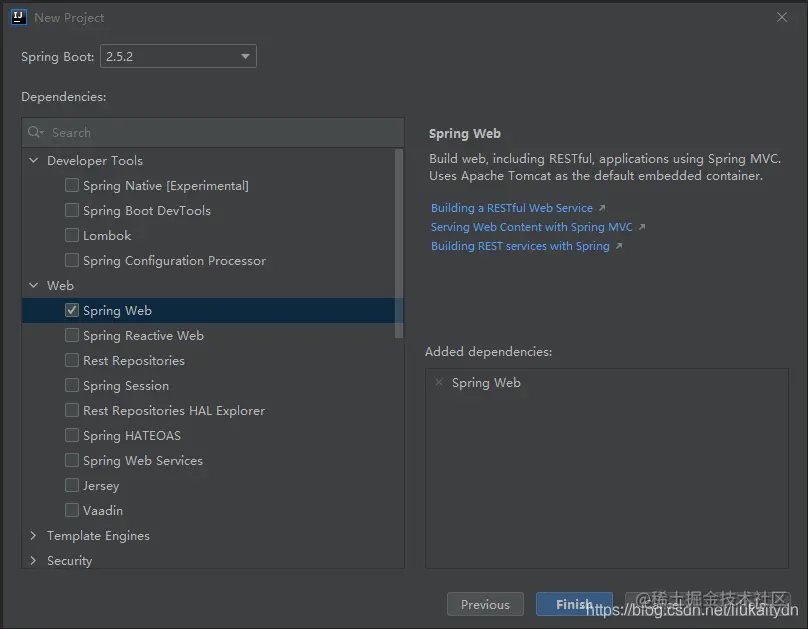Uncheck the Spring Web checkbox
Image resolution: width=808 pixels, height=629 pixels.
coord(72,310)
